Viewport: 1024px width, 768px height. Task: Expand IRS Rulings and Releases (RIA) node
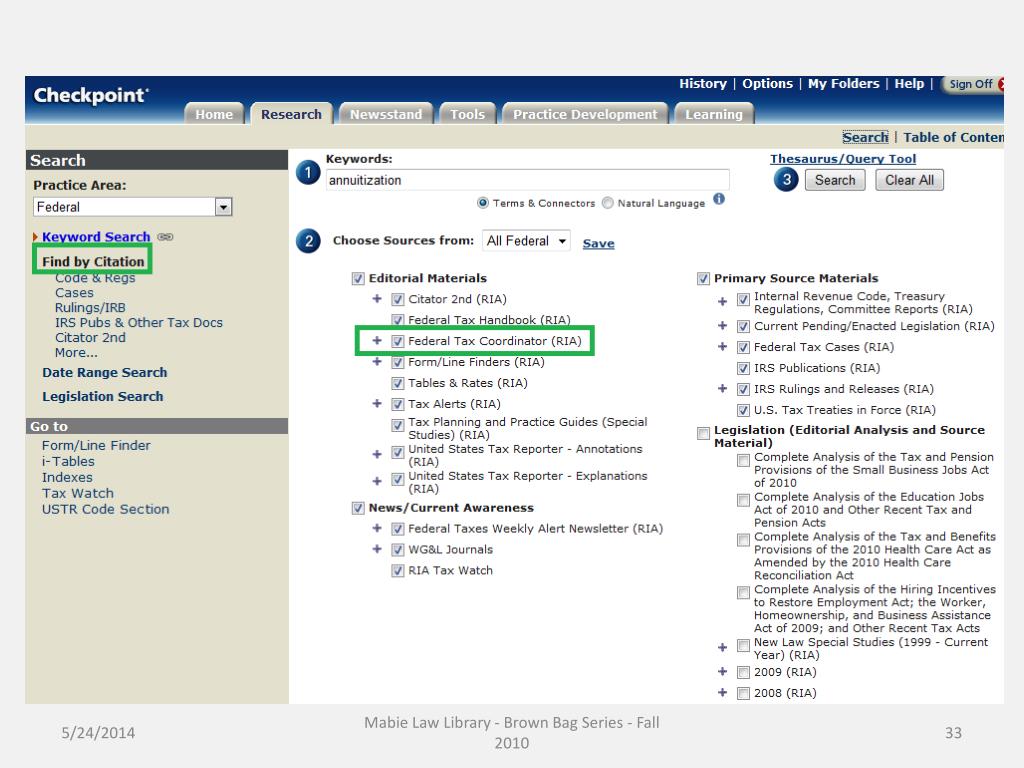(722, 389)
